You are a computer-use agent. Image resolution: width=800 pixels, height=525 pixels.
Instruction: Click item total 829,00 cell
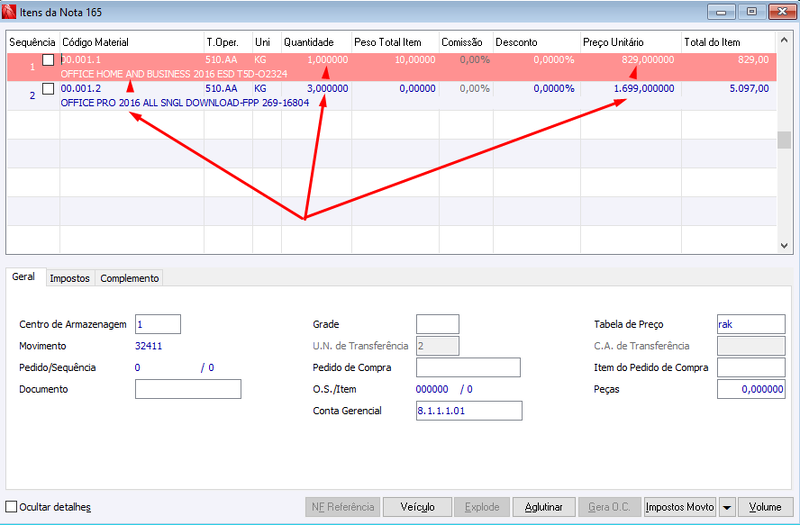click(x=754, y=60)
